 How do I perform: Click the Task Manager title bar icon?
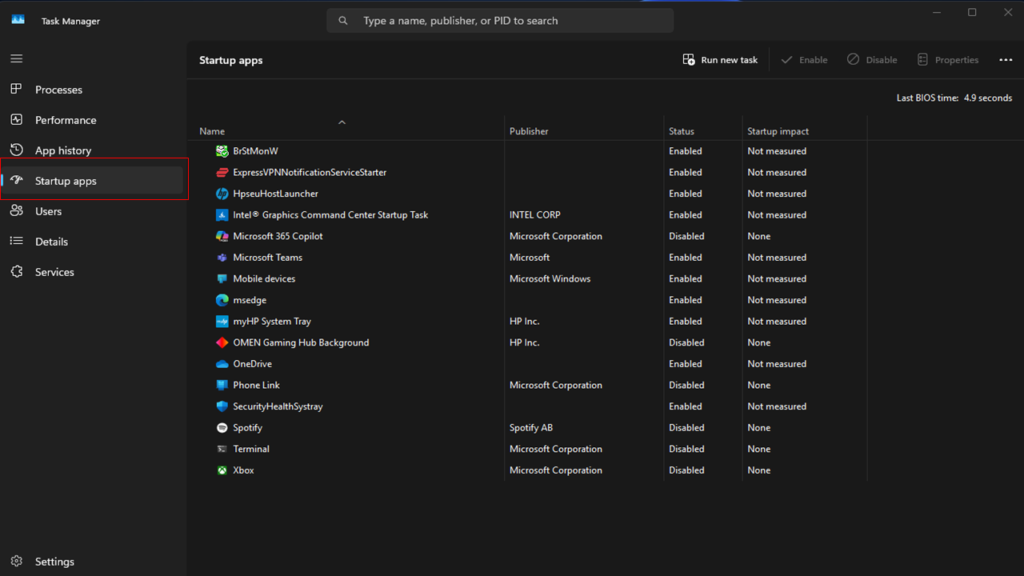18,20
